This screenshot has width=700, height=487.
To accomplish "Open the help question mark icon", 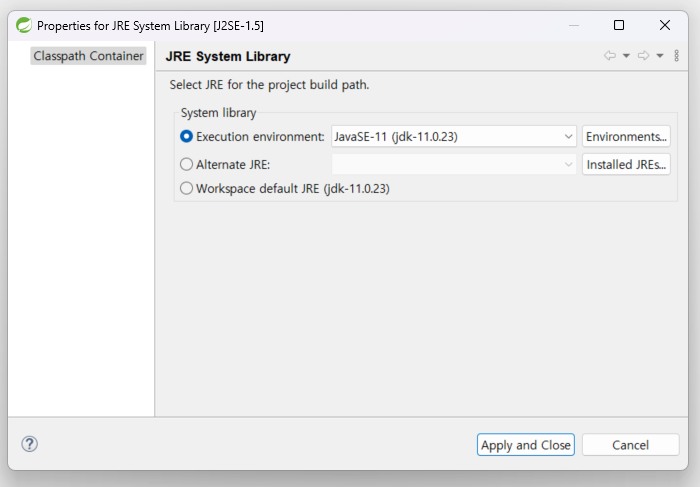I will (29, 444).
